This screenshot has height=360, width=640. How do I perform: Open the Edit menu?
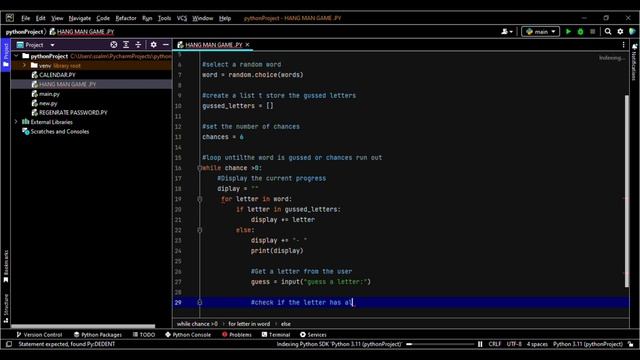coord(40,18)
